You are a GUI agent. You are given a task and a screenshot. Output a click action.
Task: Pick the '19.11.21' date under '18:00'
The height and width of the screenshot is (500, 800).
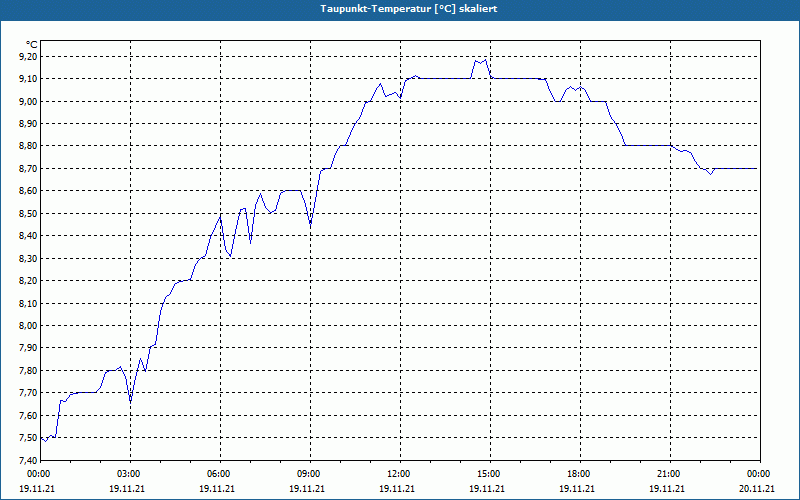pos(577,488)
